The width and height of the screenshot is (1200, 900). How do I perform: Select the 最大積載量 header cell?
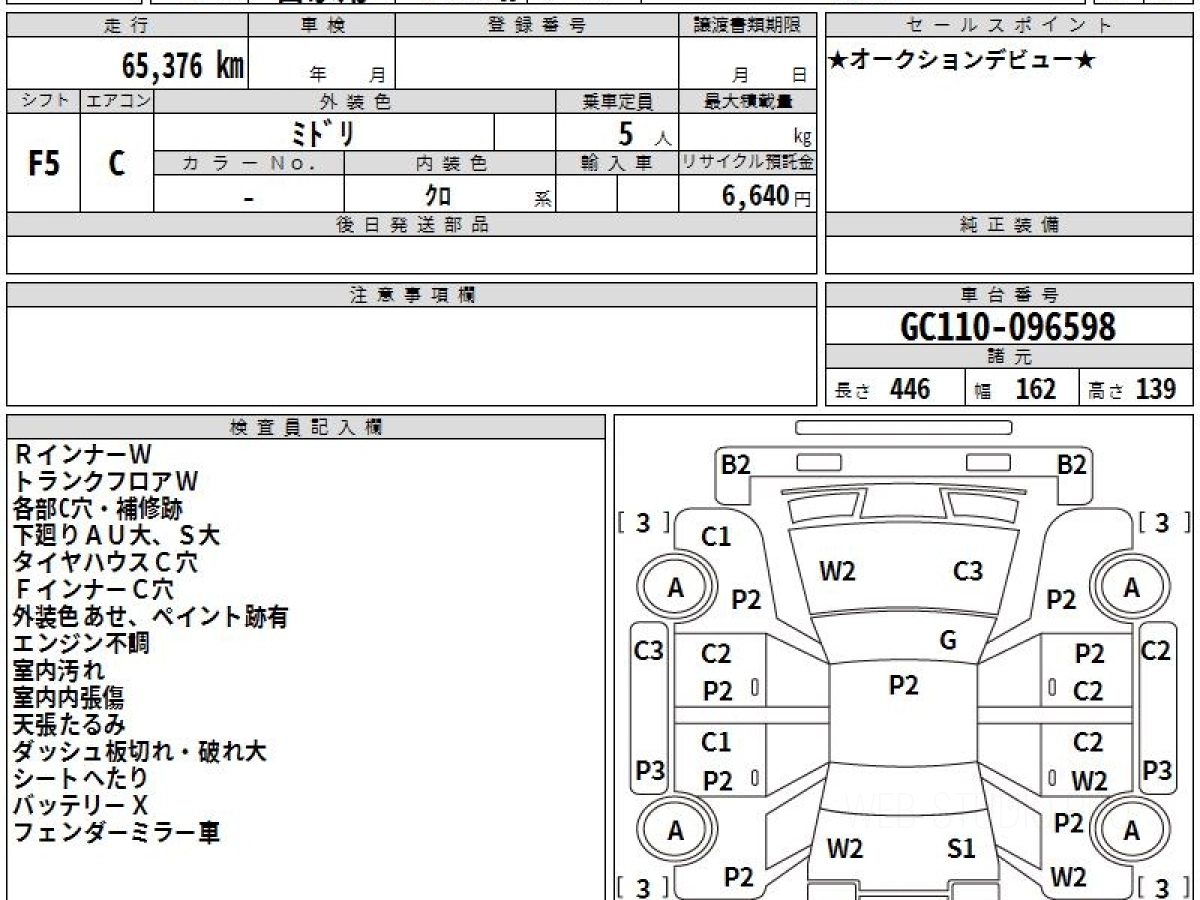tap(747, 101)
